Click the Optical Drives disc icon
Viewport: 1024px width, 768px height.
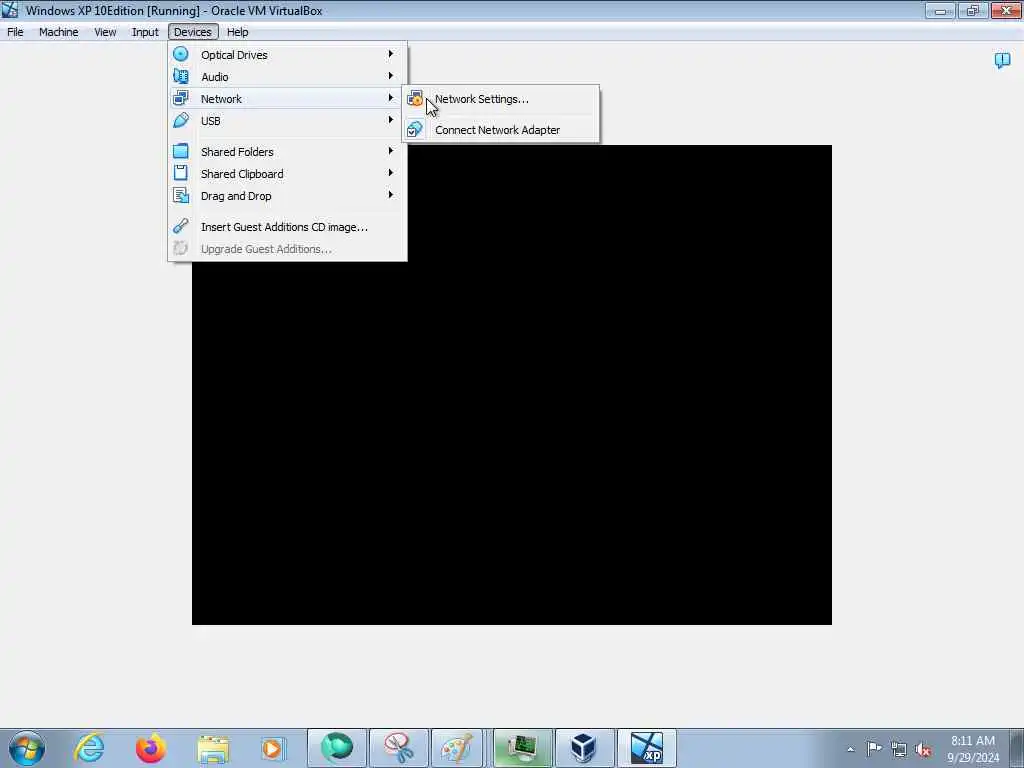[x=181, y=54]
